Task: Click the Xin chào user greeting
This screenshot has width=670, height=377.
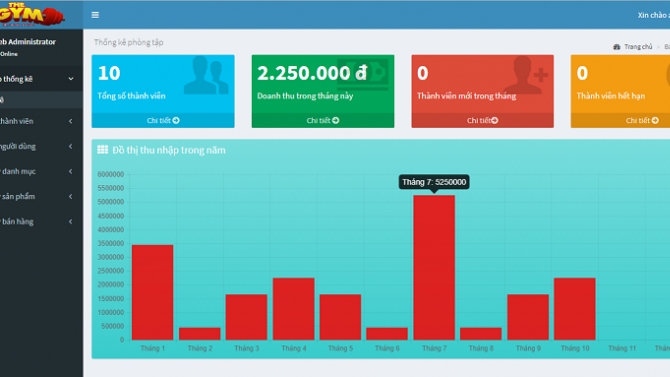Action: point(654,15)
